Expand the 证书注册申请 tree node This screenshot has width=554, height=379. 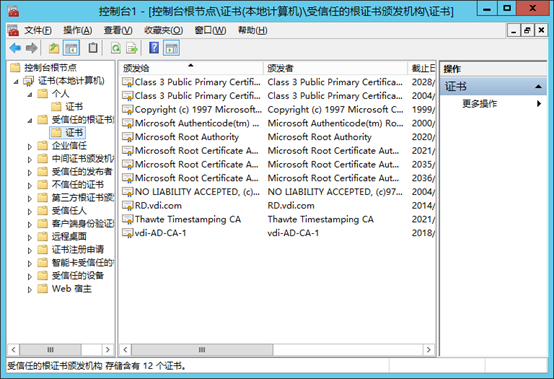pos(30,250)
